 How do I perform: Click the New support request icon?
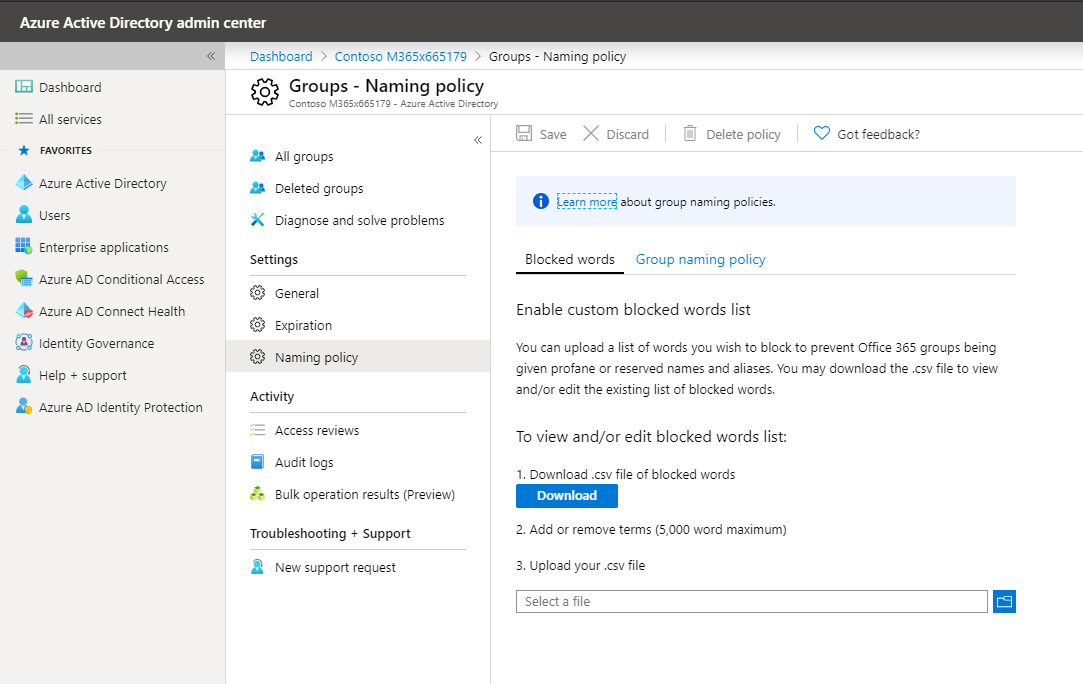[258, 567]
